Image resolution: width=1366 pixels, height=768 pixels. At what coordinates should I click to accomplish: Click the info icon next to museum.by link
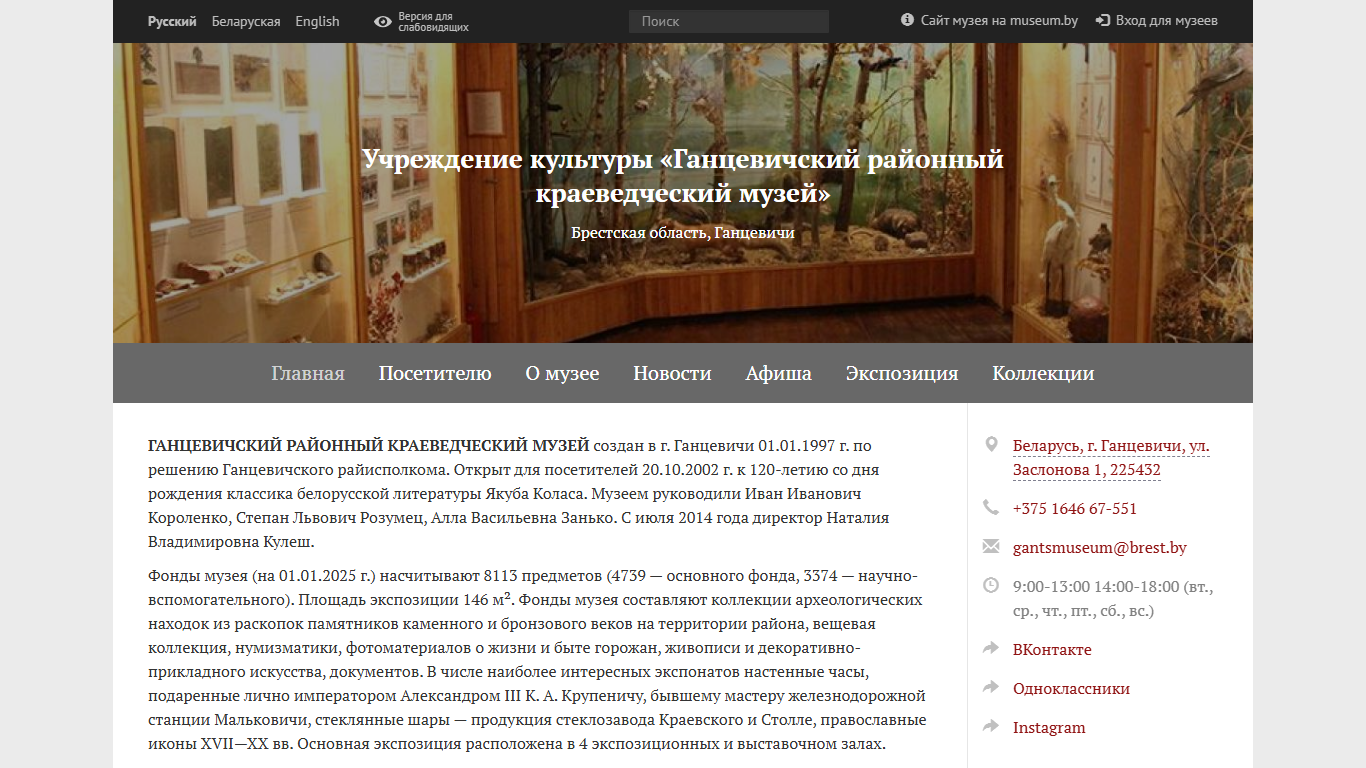point(907,20)
